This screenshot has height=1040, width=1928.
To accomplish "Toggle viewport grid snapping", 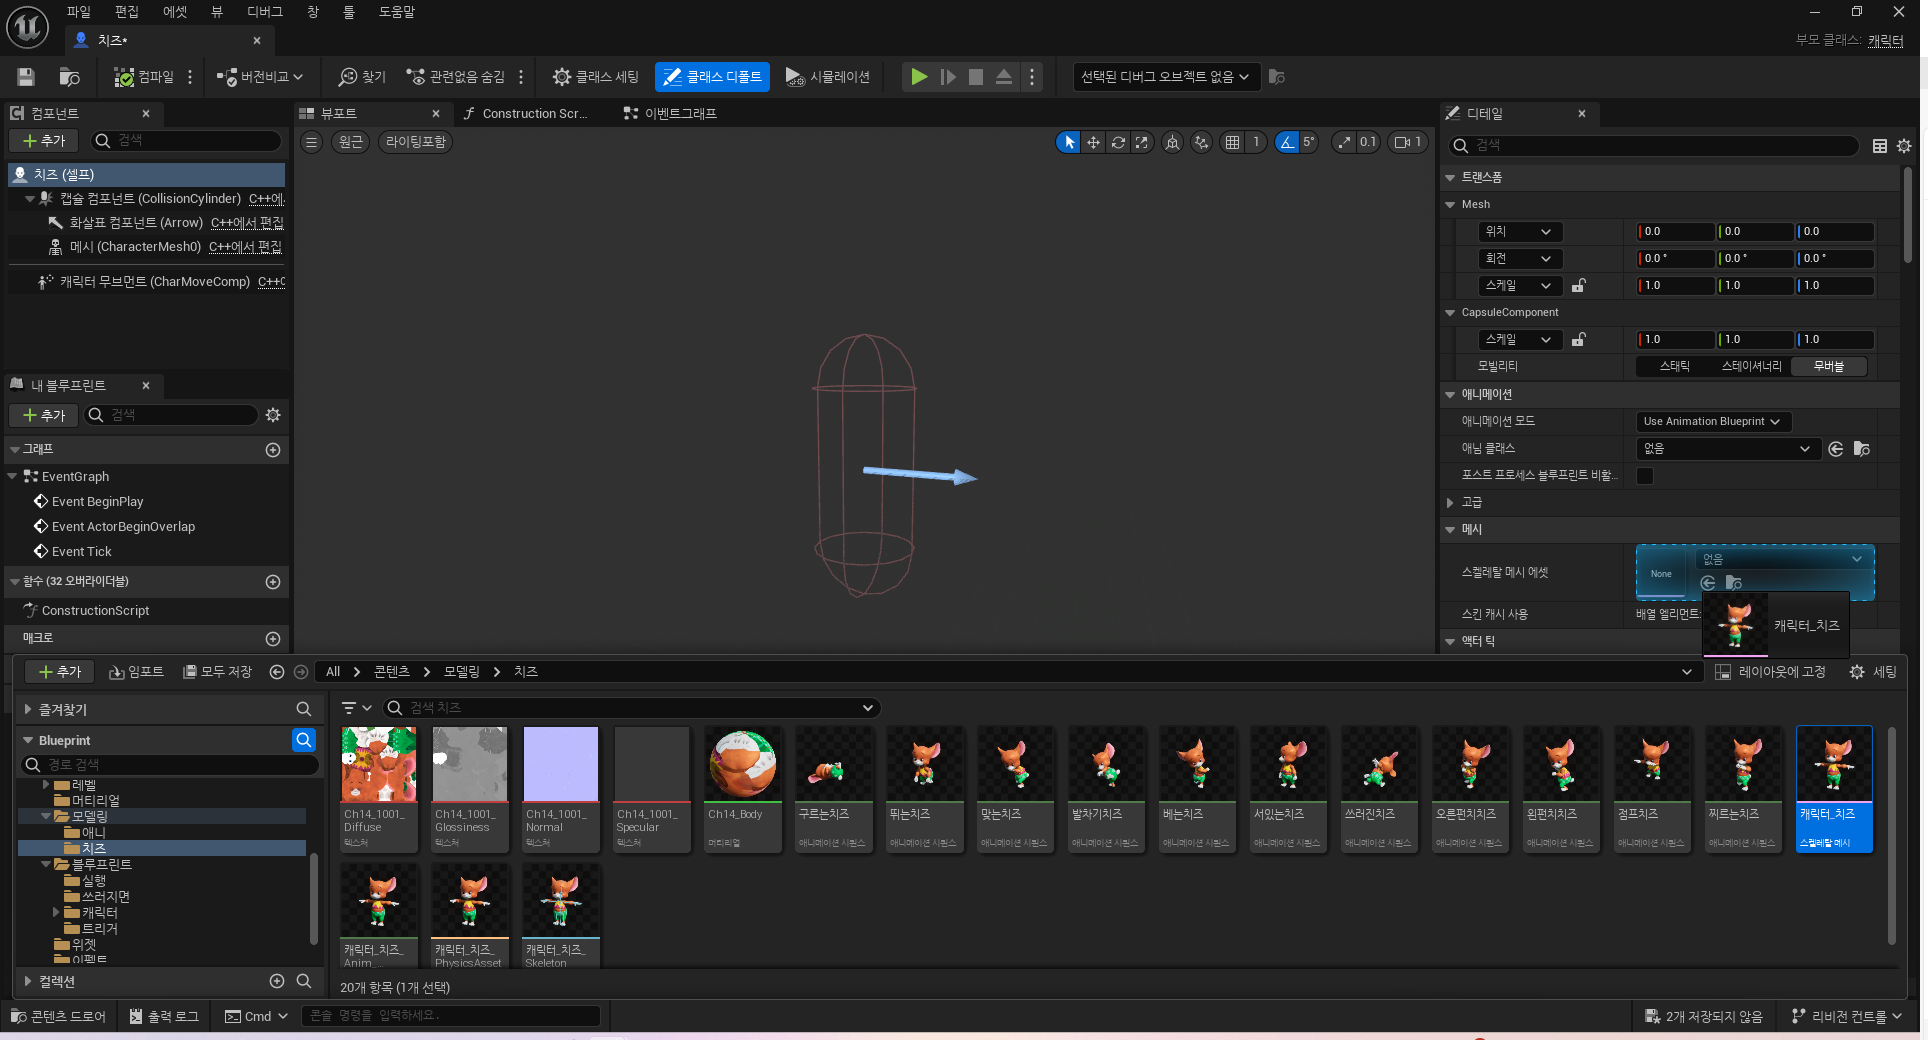I will click(x=1233, y=142).
